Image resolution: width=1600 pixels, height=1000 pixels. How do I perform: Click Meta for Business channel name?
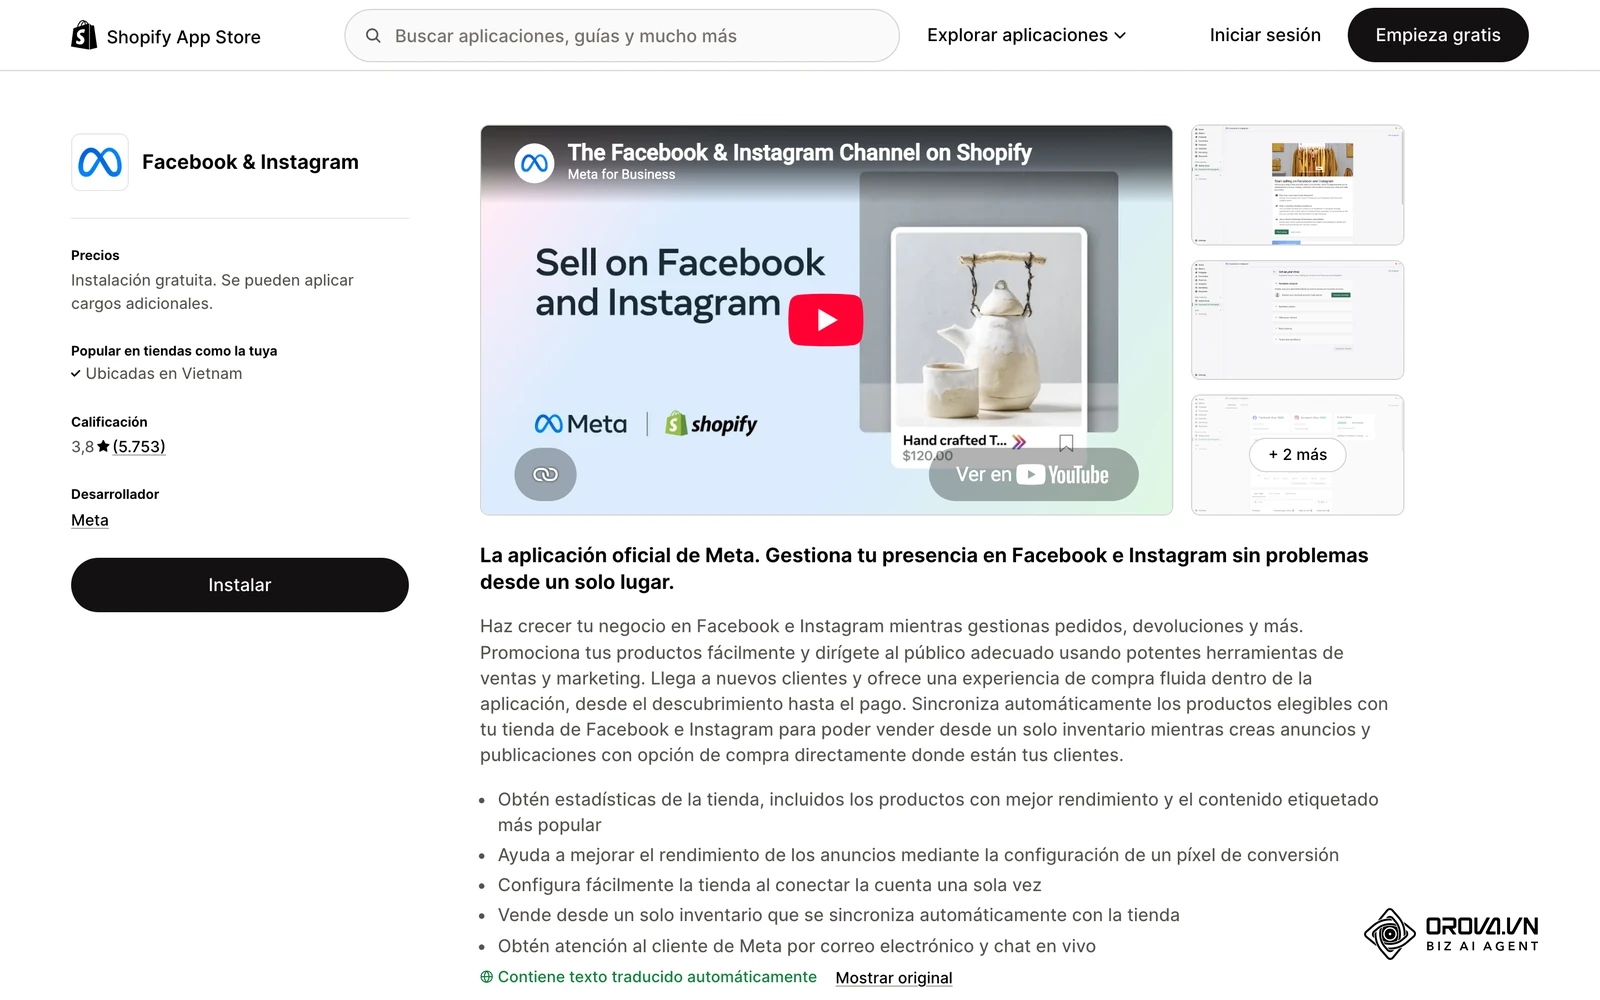click(622, 174)
